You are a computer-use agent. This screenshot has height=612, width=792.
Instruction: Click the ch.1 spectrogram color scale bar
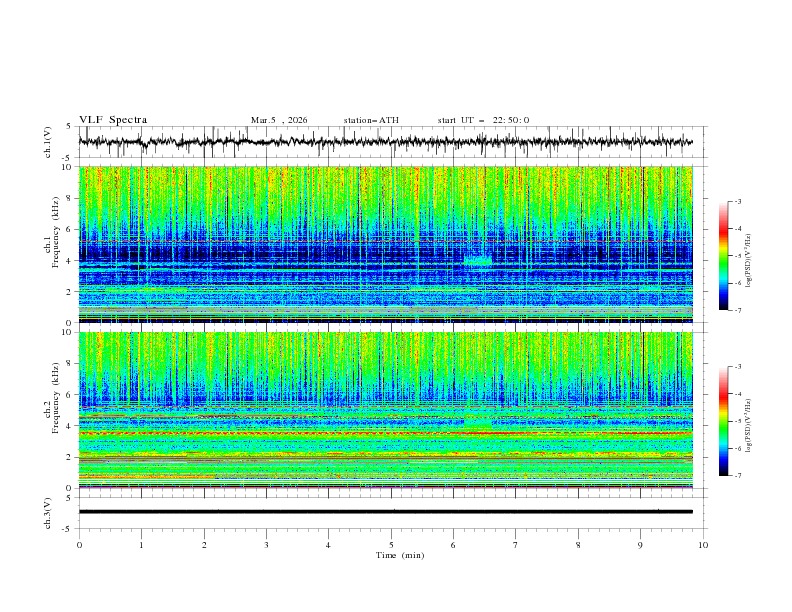(723, 256)
